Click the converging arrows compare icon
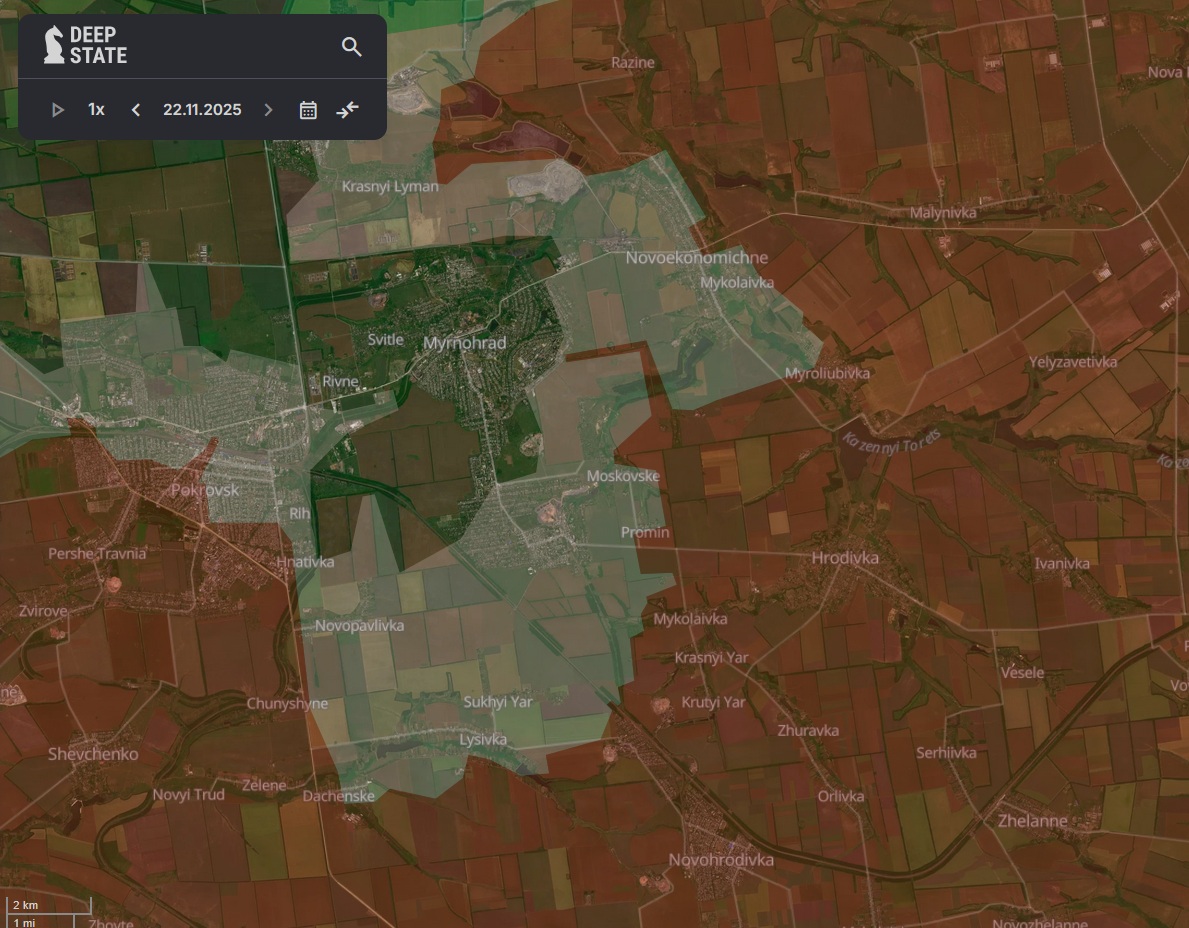The height and width of the screenshot is (928, 1189). coord(347,110)
